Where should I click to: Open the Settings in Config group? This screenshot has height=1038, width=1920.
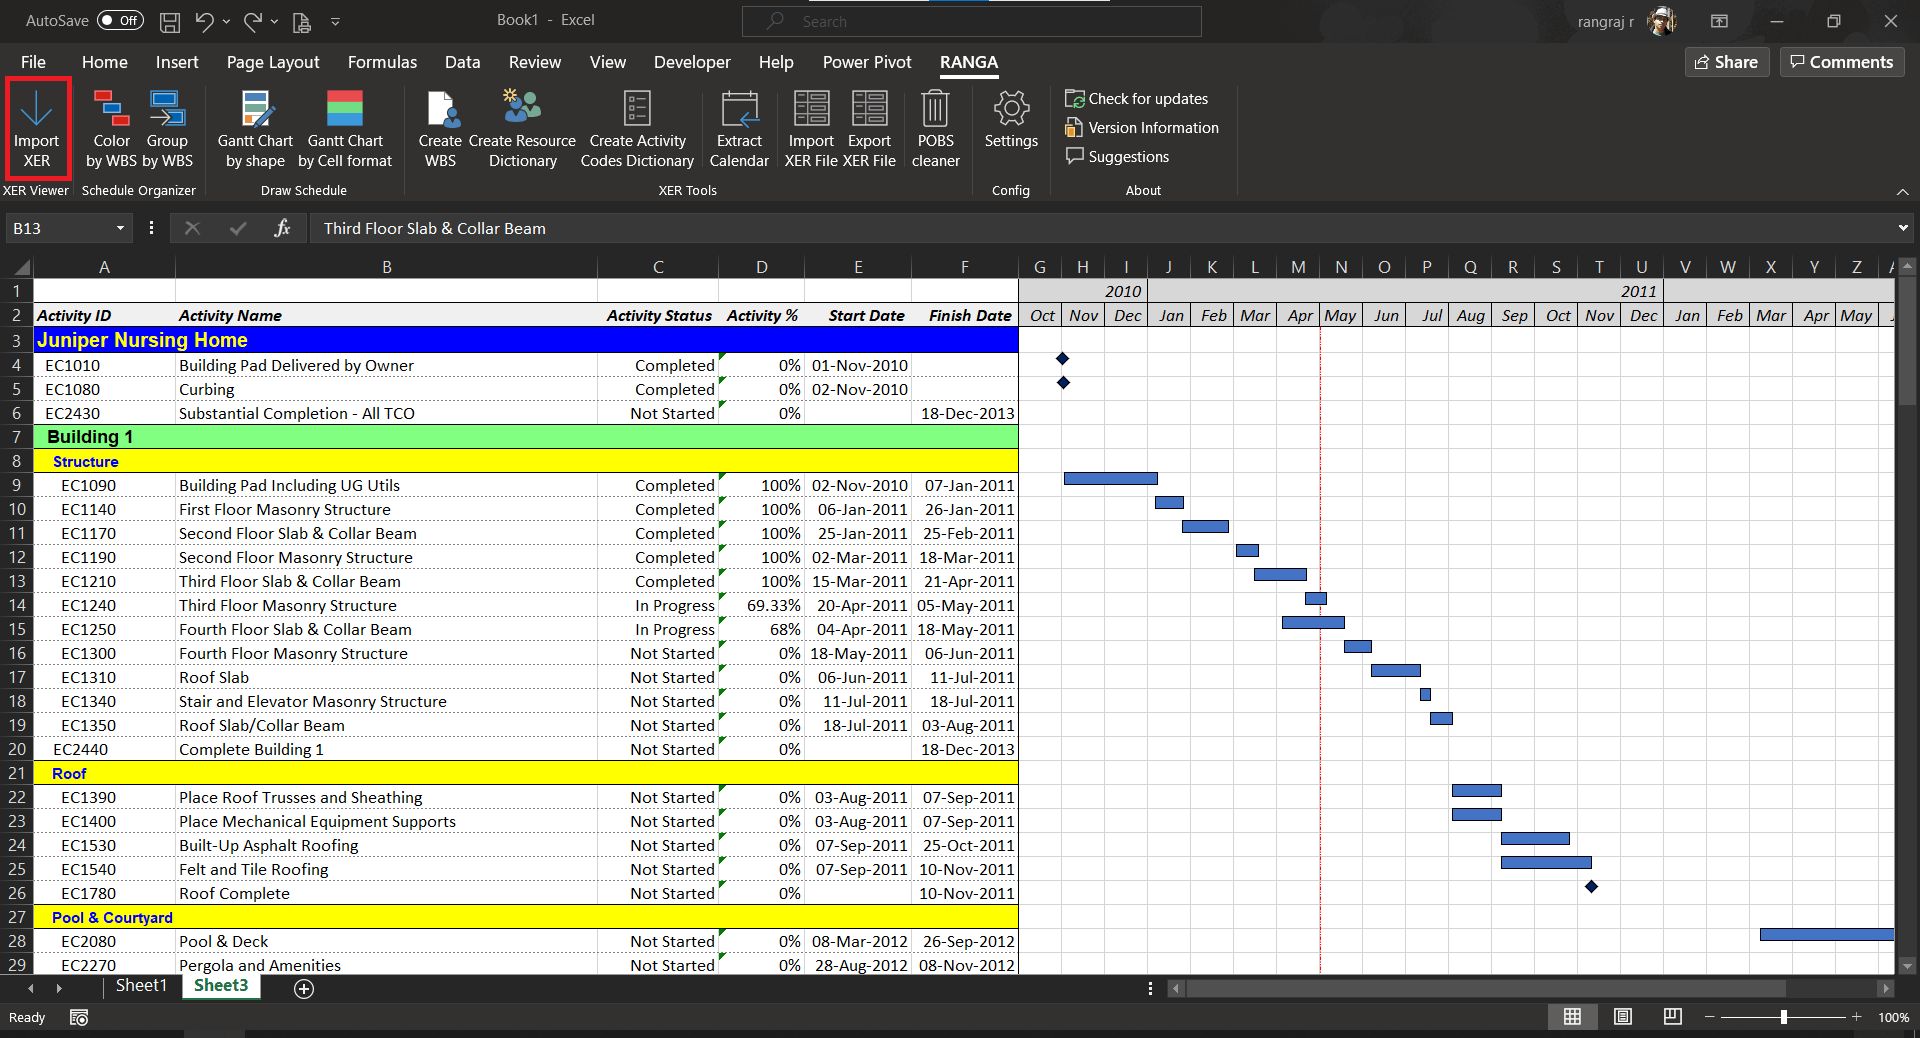click(x=1010, y=128)
